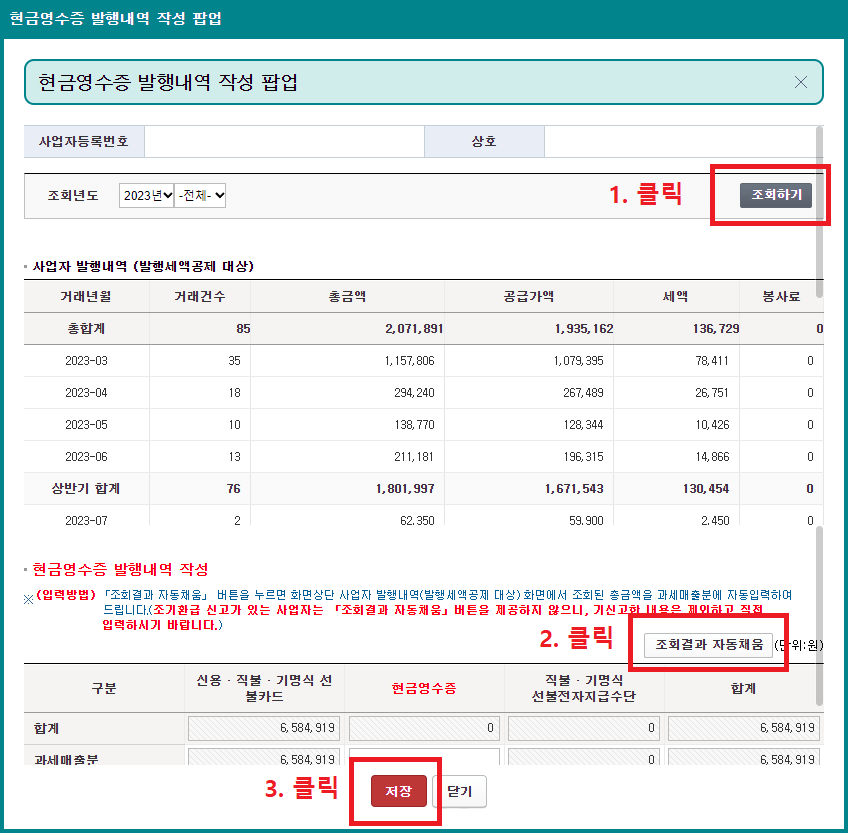Select the 2023-03 transaction row
Screen dimensions: 848x833
pyautogui.click(x=424, y=361)
